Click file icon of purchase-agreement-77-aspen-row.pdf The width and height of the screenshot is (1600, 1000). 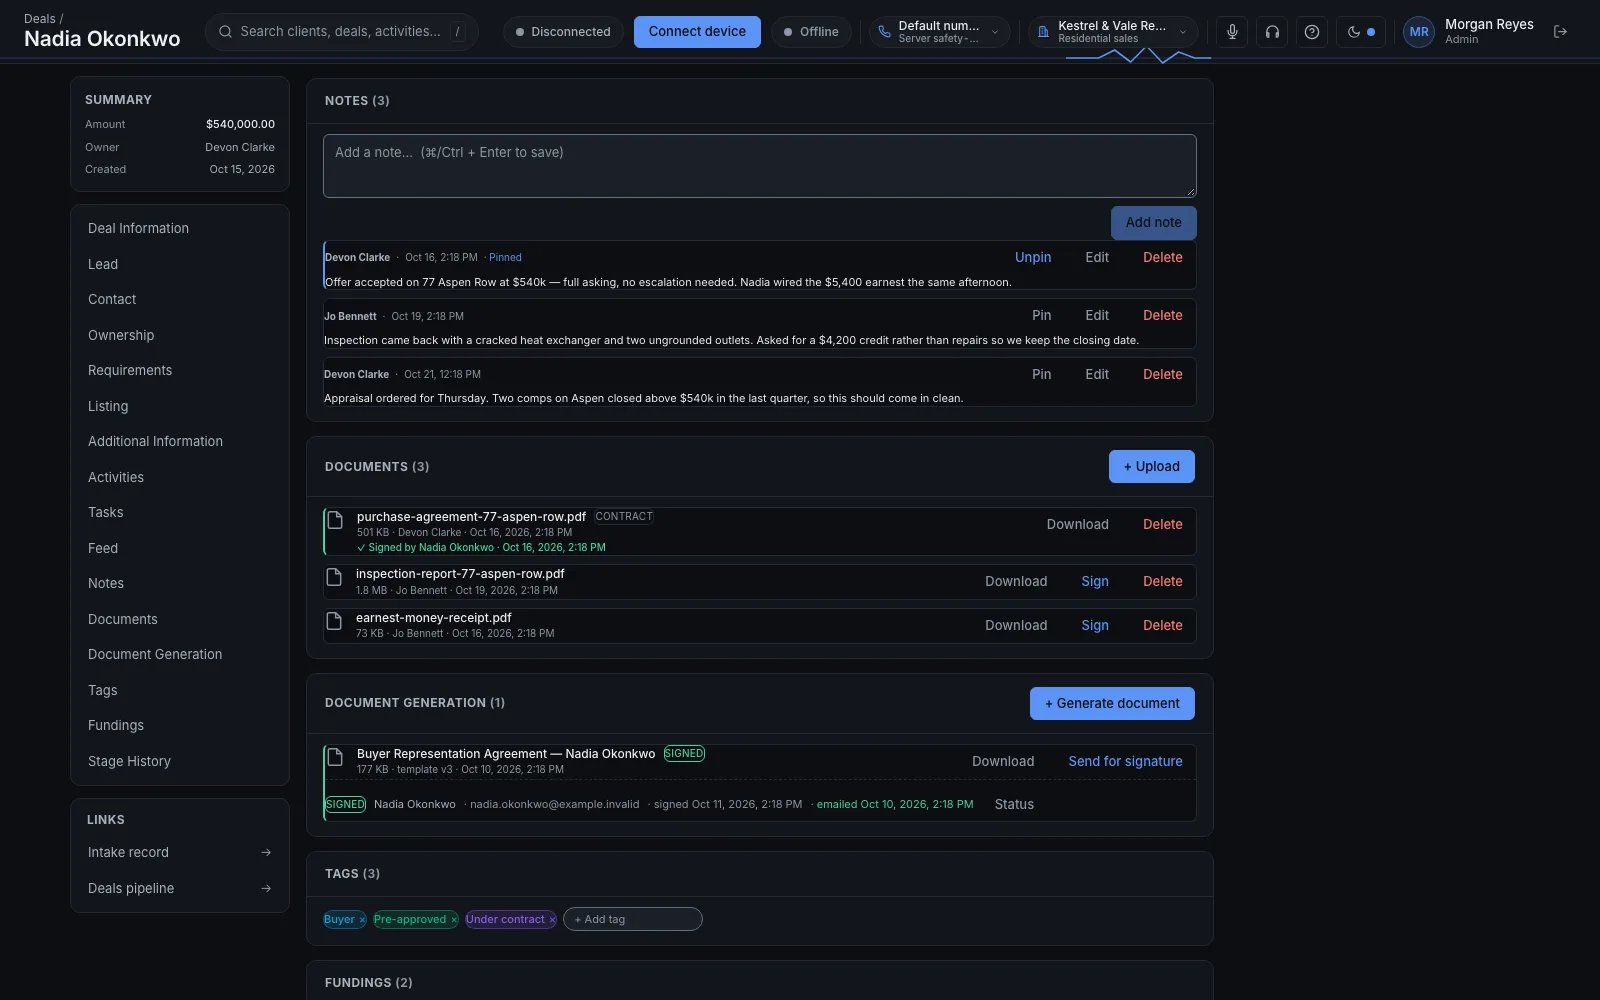click(x=336, y=520)
